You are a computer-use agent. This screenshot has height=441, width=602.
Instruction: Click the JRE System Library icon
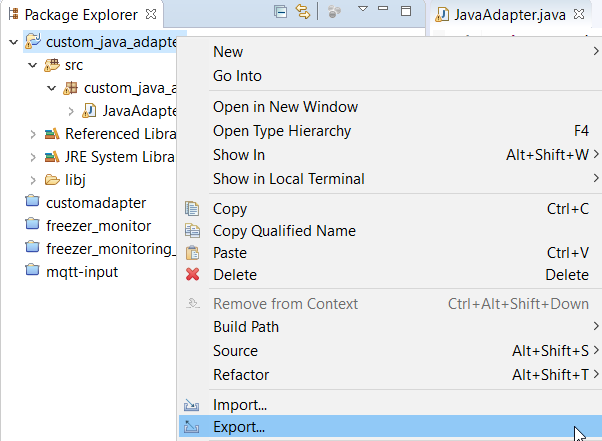[x=52, y=157]
